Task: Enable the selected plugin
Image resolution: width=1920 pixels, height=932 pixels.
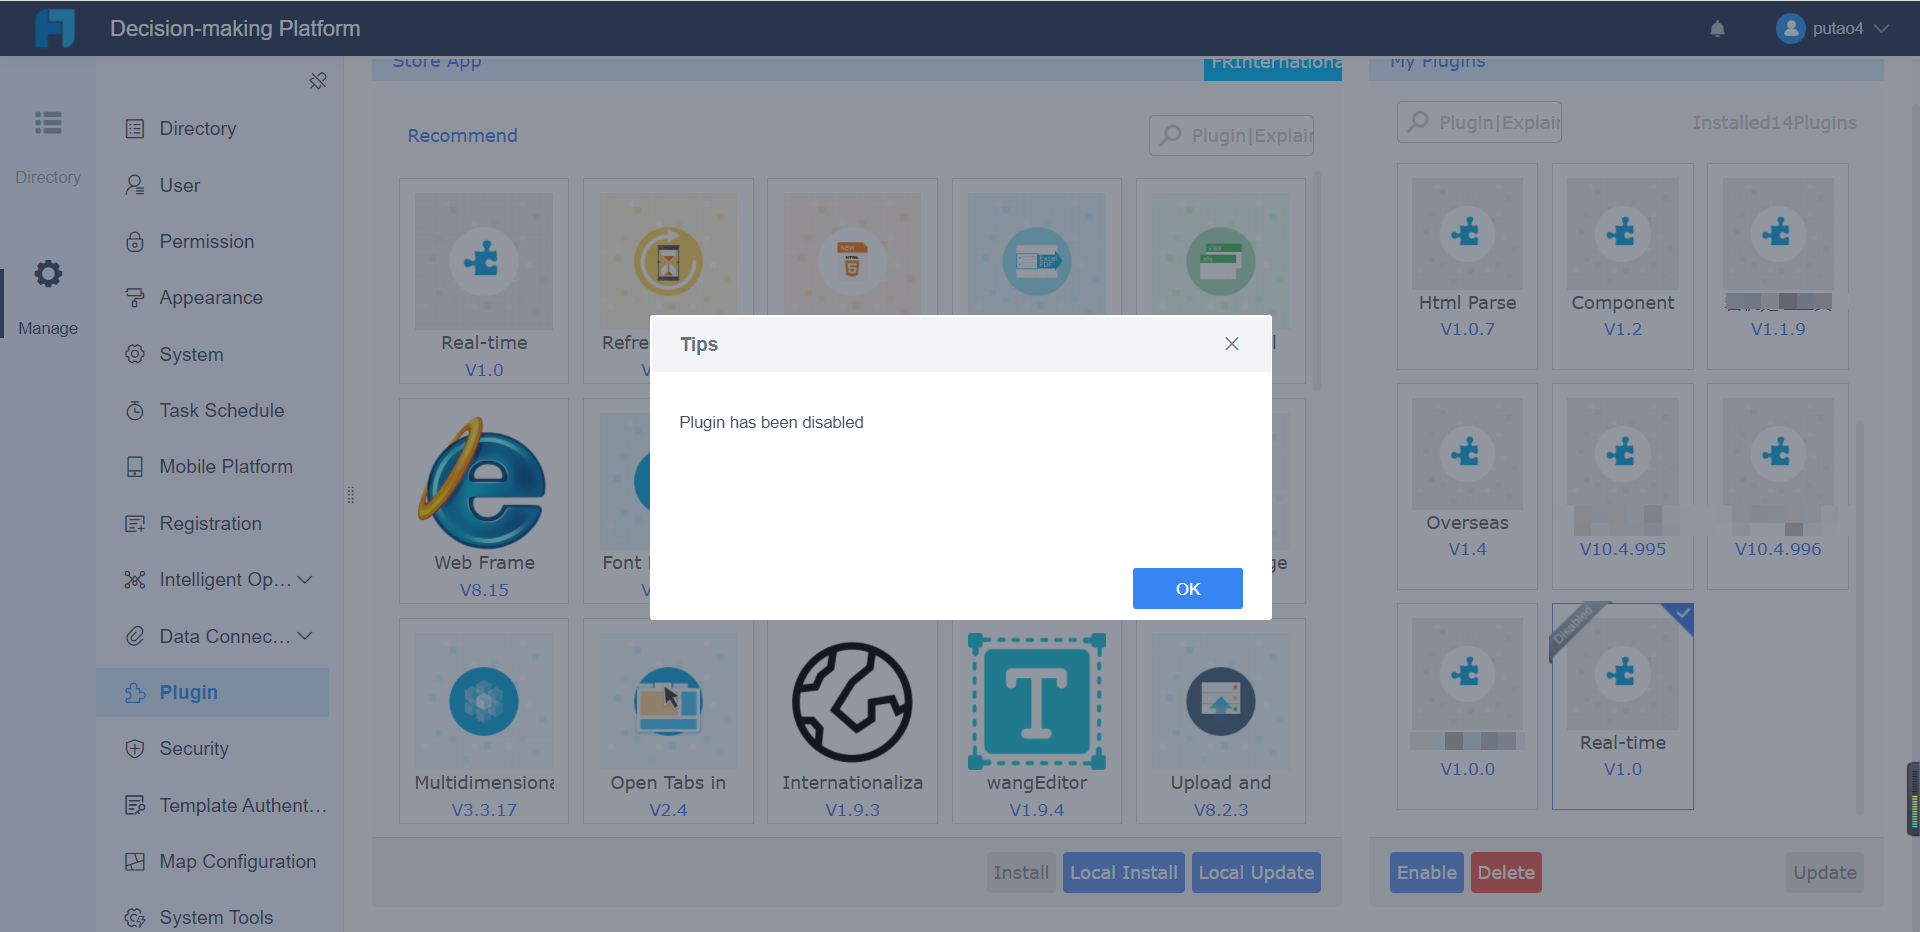Action: coord(1427,872)
